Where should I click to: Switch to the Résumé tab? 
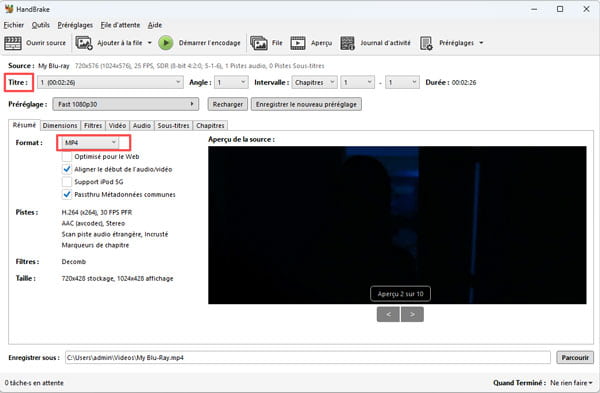pyautogui.click(x=24, y=125)
